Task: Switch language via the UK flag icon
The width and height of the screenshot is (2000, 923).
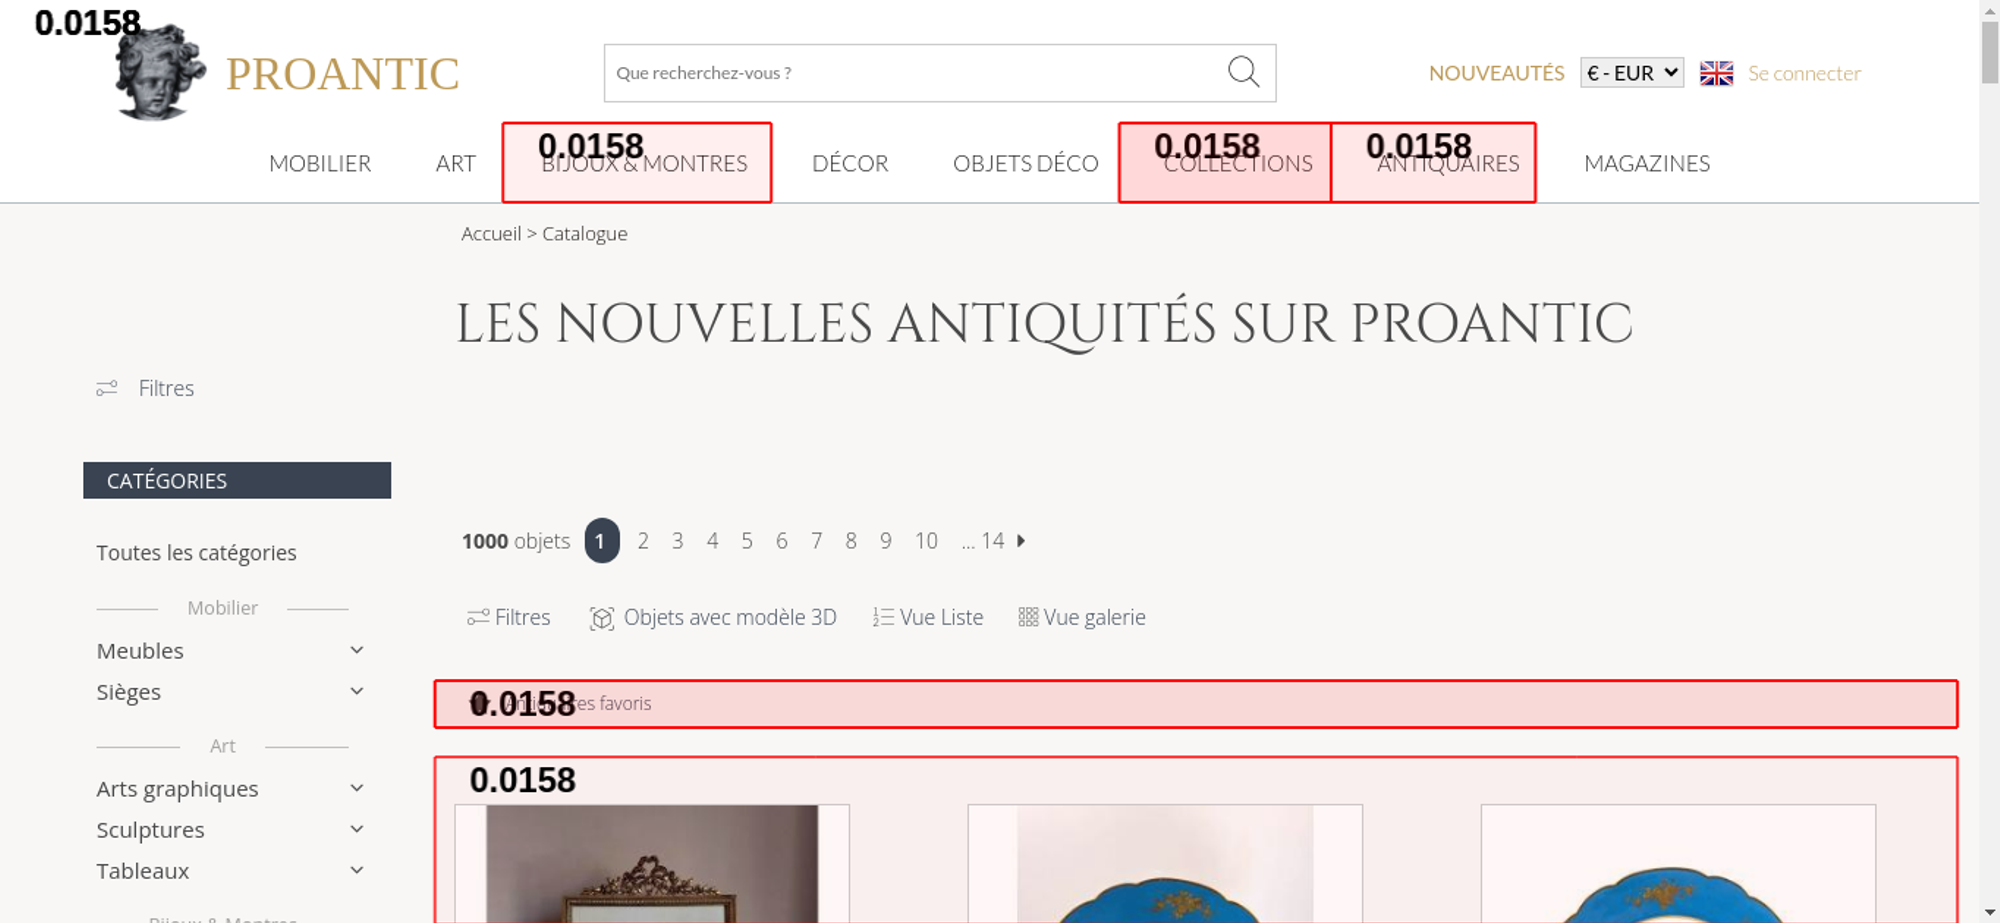Action: pyautogui.click(x=1716, y=73)
